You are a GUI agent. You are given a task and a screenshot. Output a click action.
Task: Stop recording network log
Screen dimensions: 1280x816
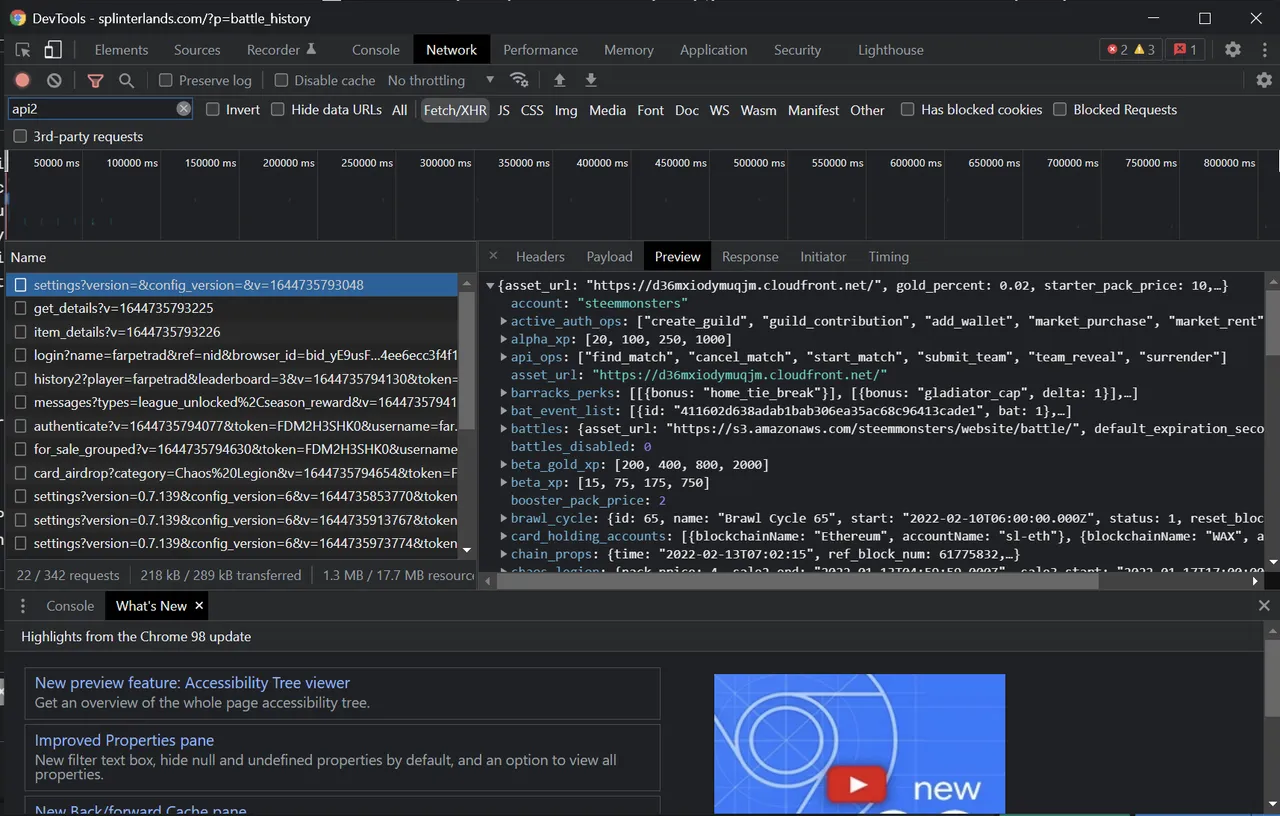[23, 80]
